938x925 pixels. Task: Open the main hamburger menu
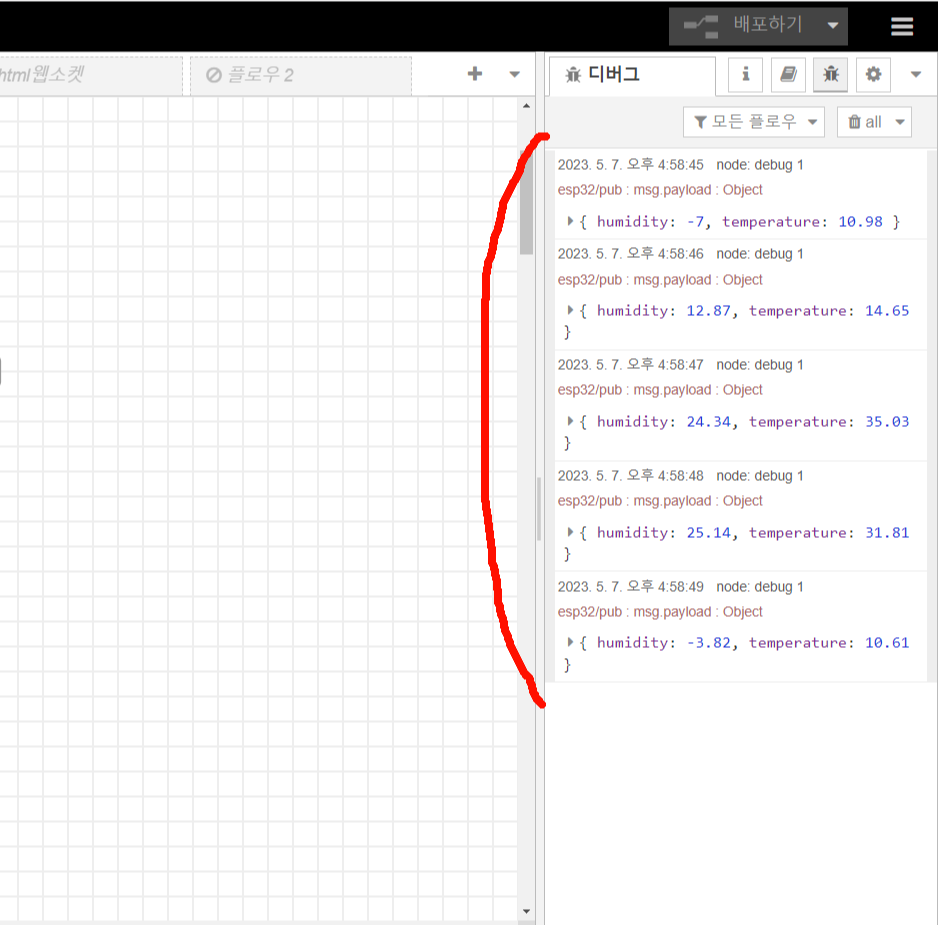[x=902, y=26]
